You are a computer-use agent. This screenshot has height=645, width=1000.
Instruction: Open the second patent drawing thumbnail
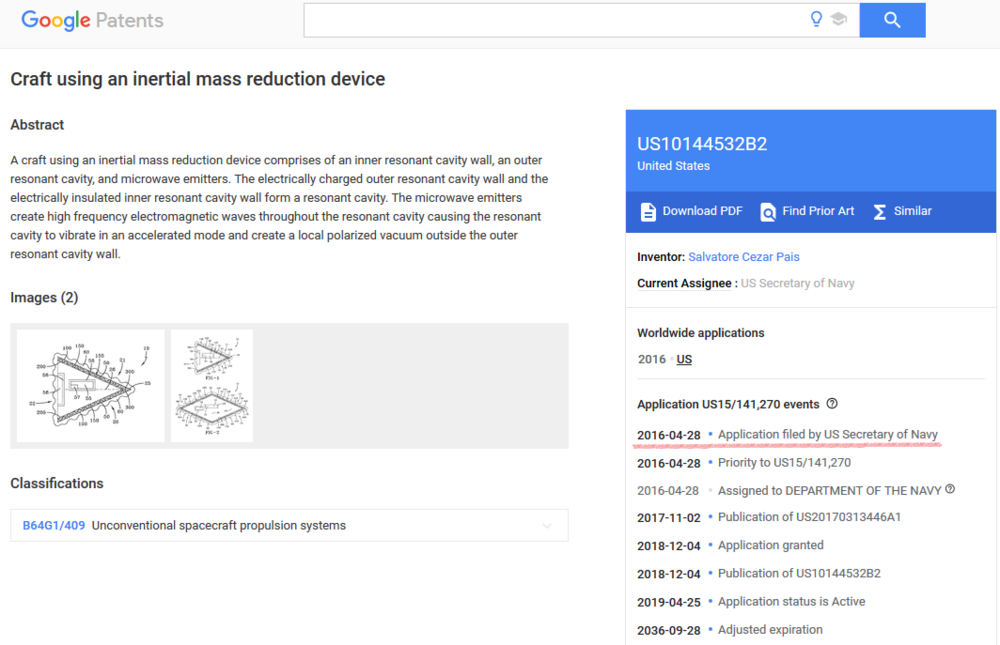212,386
